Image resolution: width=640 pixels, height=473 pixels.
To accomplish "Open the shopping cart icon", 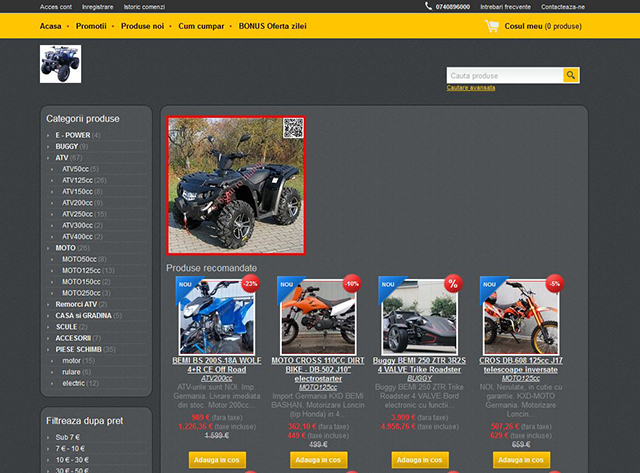I will tap(491, 27).
